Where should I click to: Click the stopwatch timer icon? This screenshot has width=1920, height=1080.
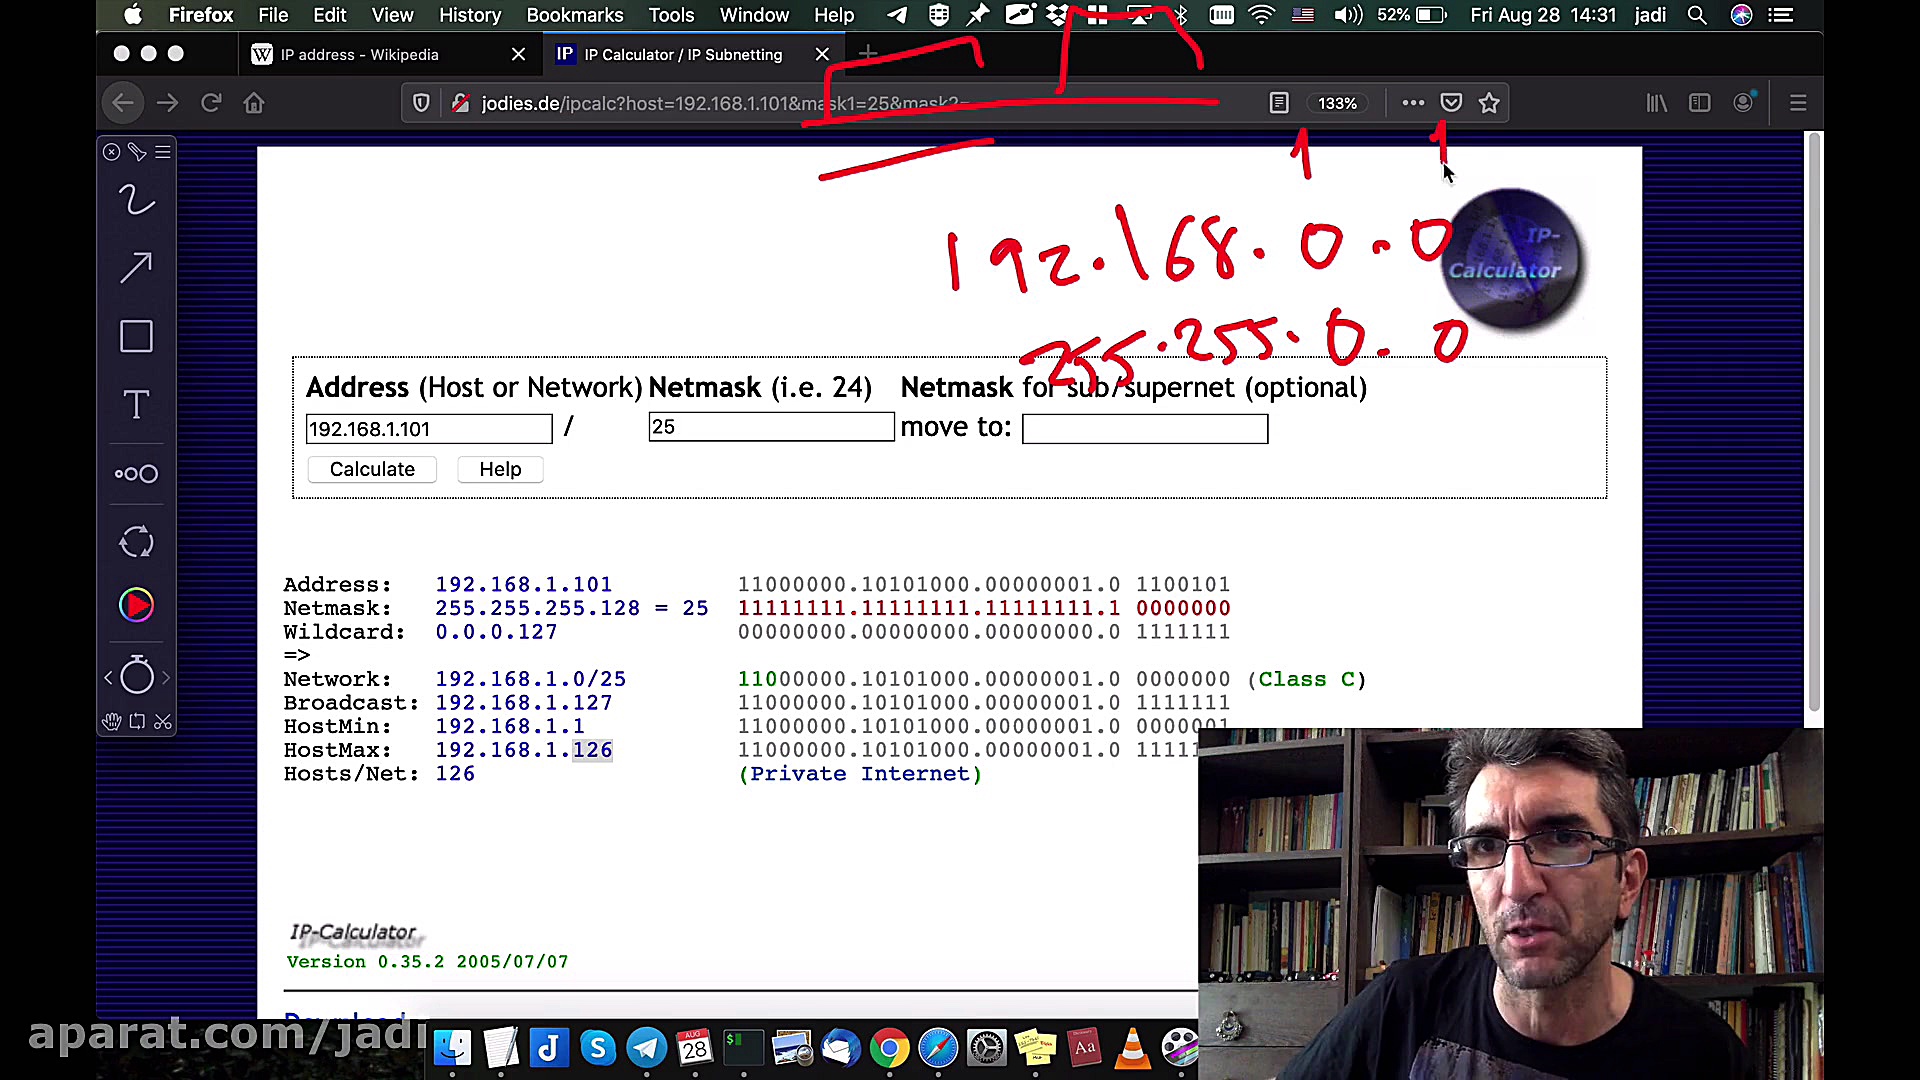point(137,677)
